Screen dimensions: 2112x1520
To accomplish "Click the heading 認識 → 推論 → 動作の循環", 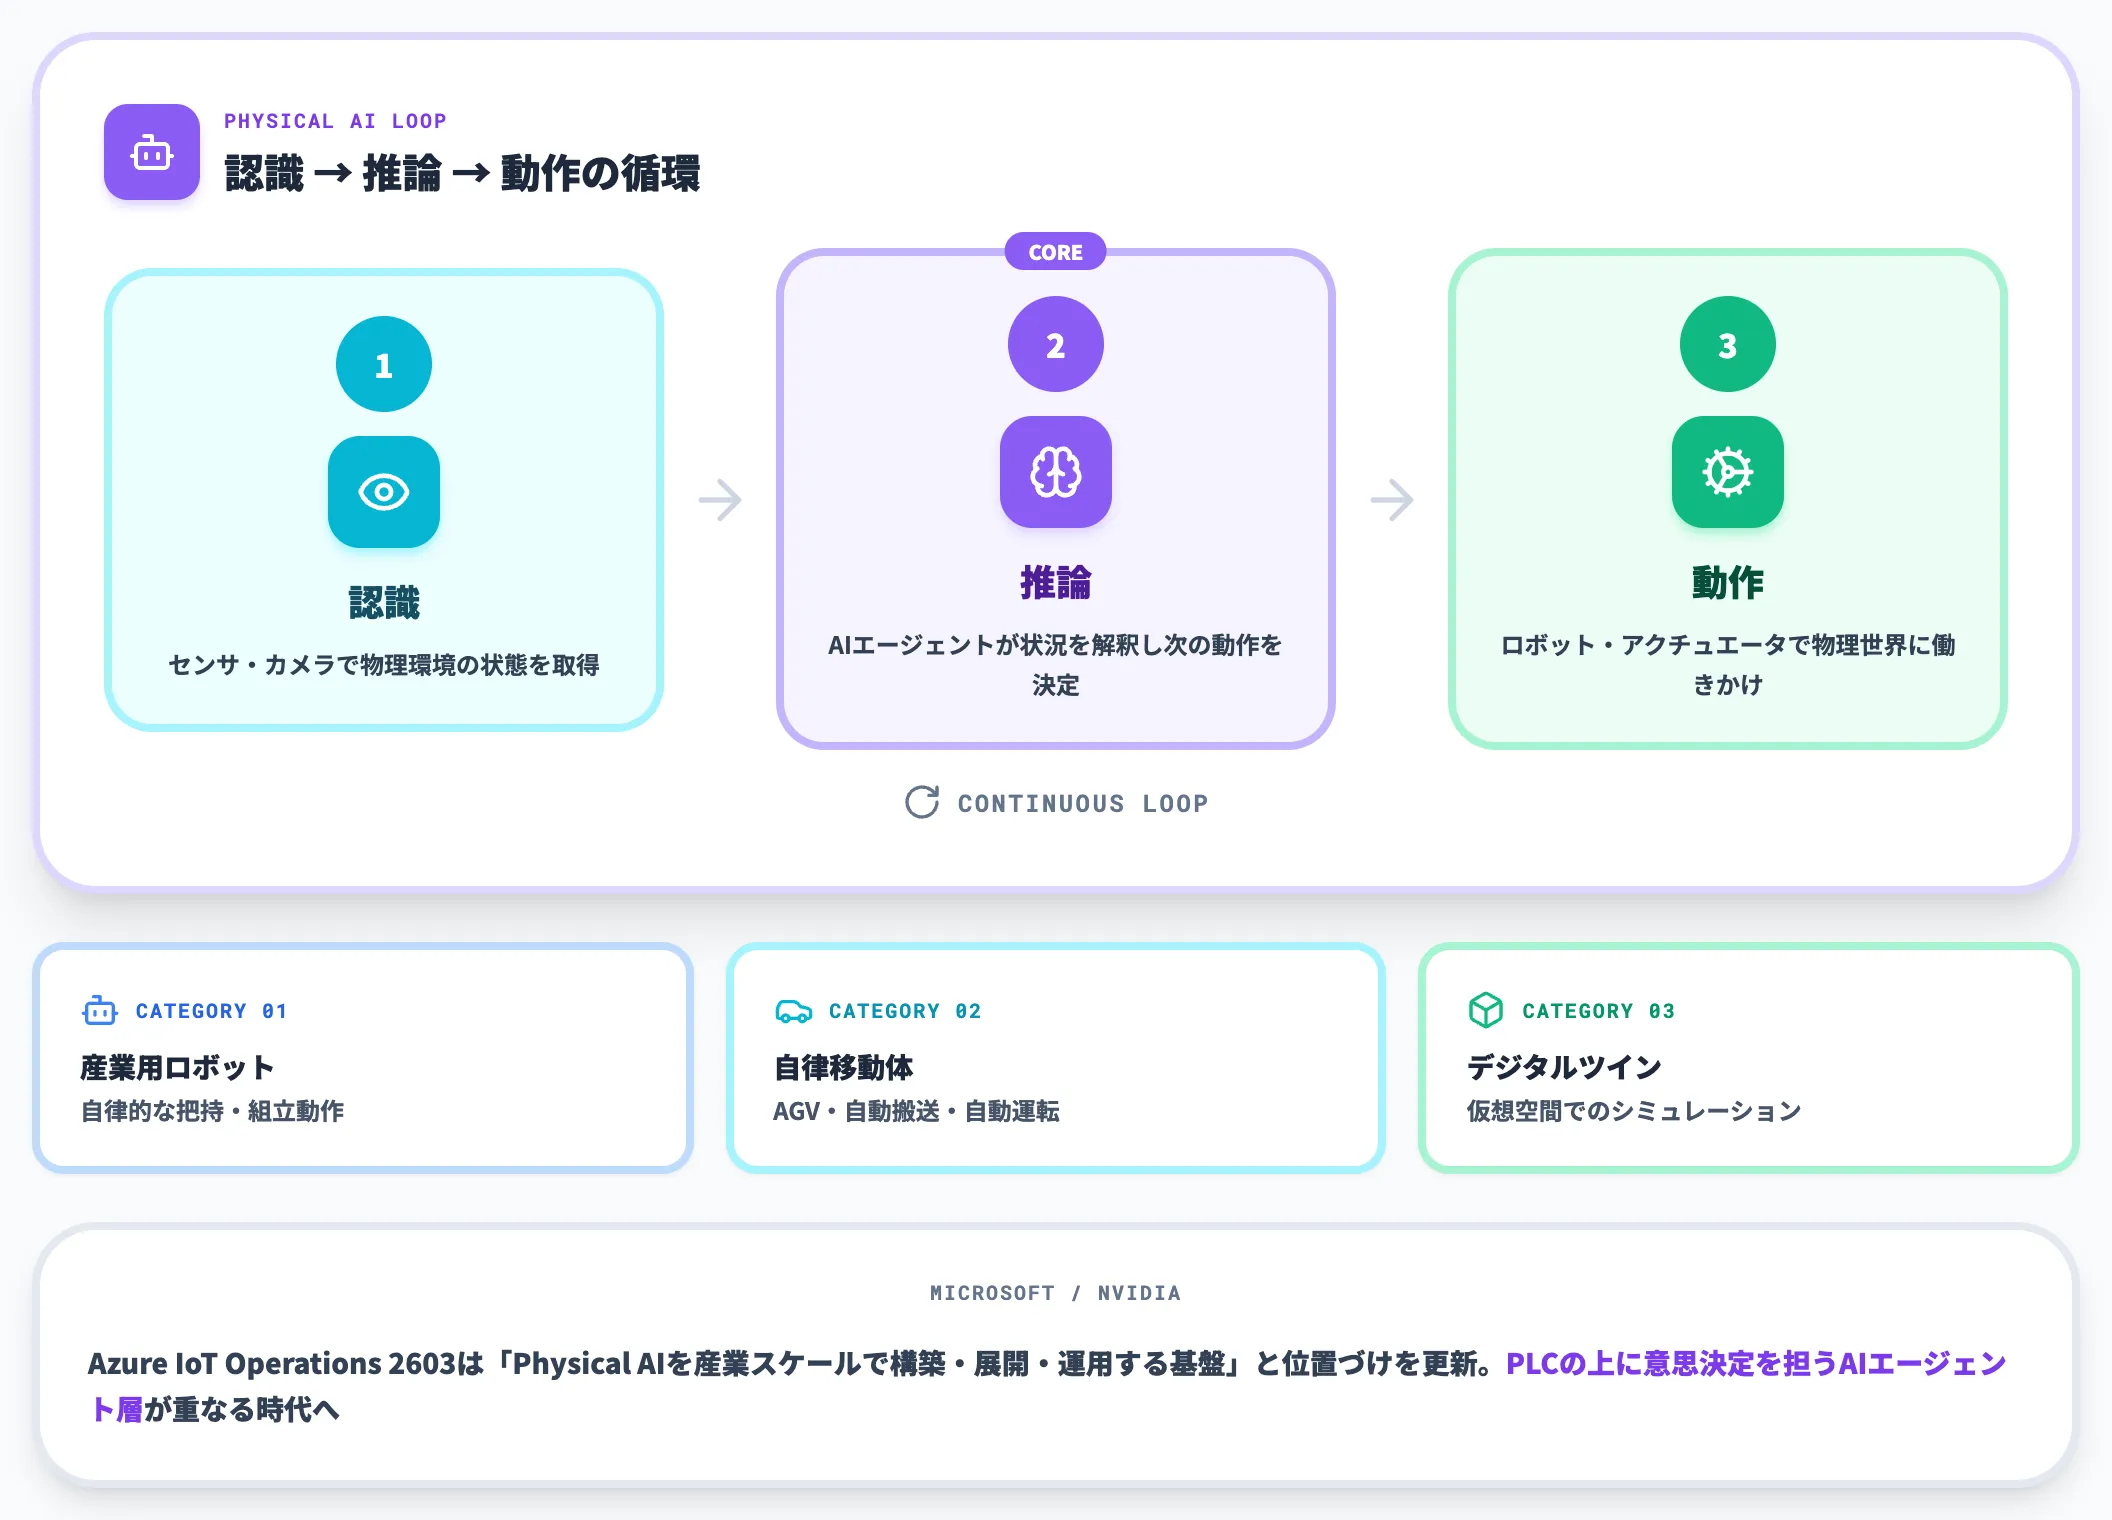I will (x=462, y=173).
